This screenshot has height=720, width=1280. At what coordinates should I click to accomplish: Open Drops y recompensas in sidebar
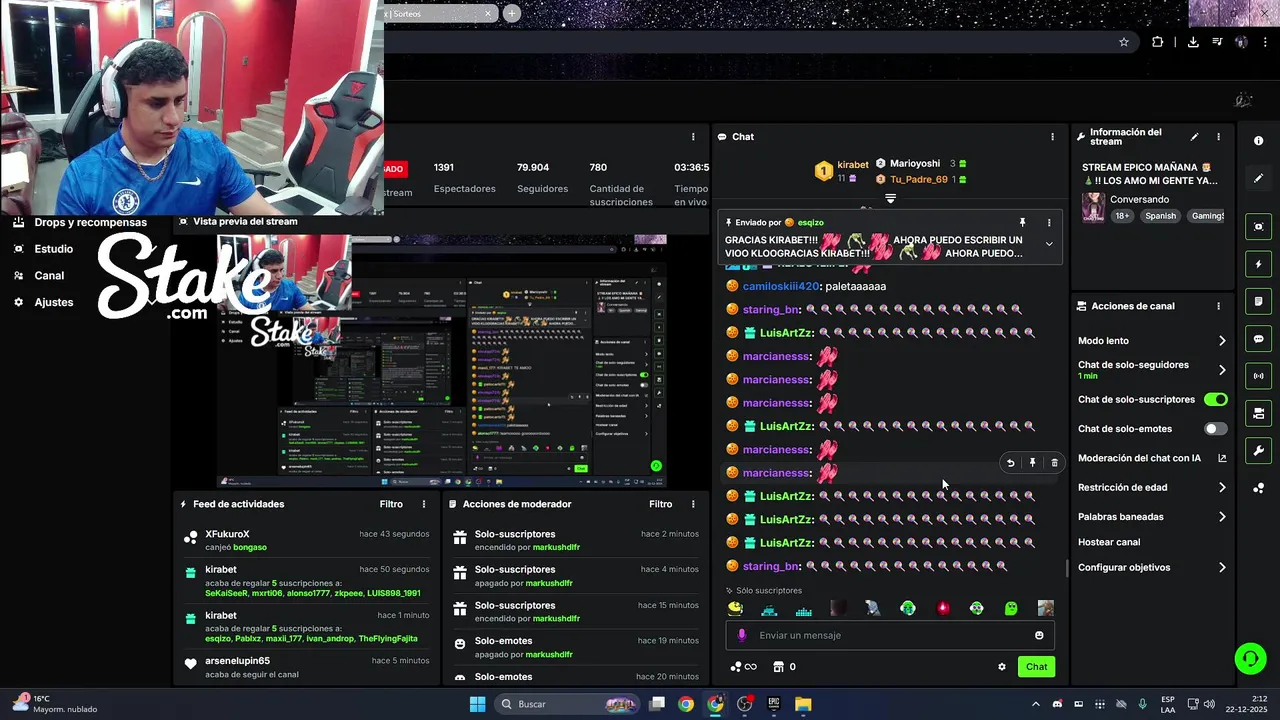[x=80, y=222]
